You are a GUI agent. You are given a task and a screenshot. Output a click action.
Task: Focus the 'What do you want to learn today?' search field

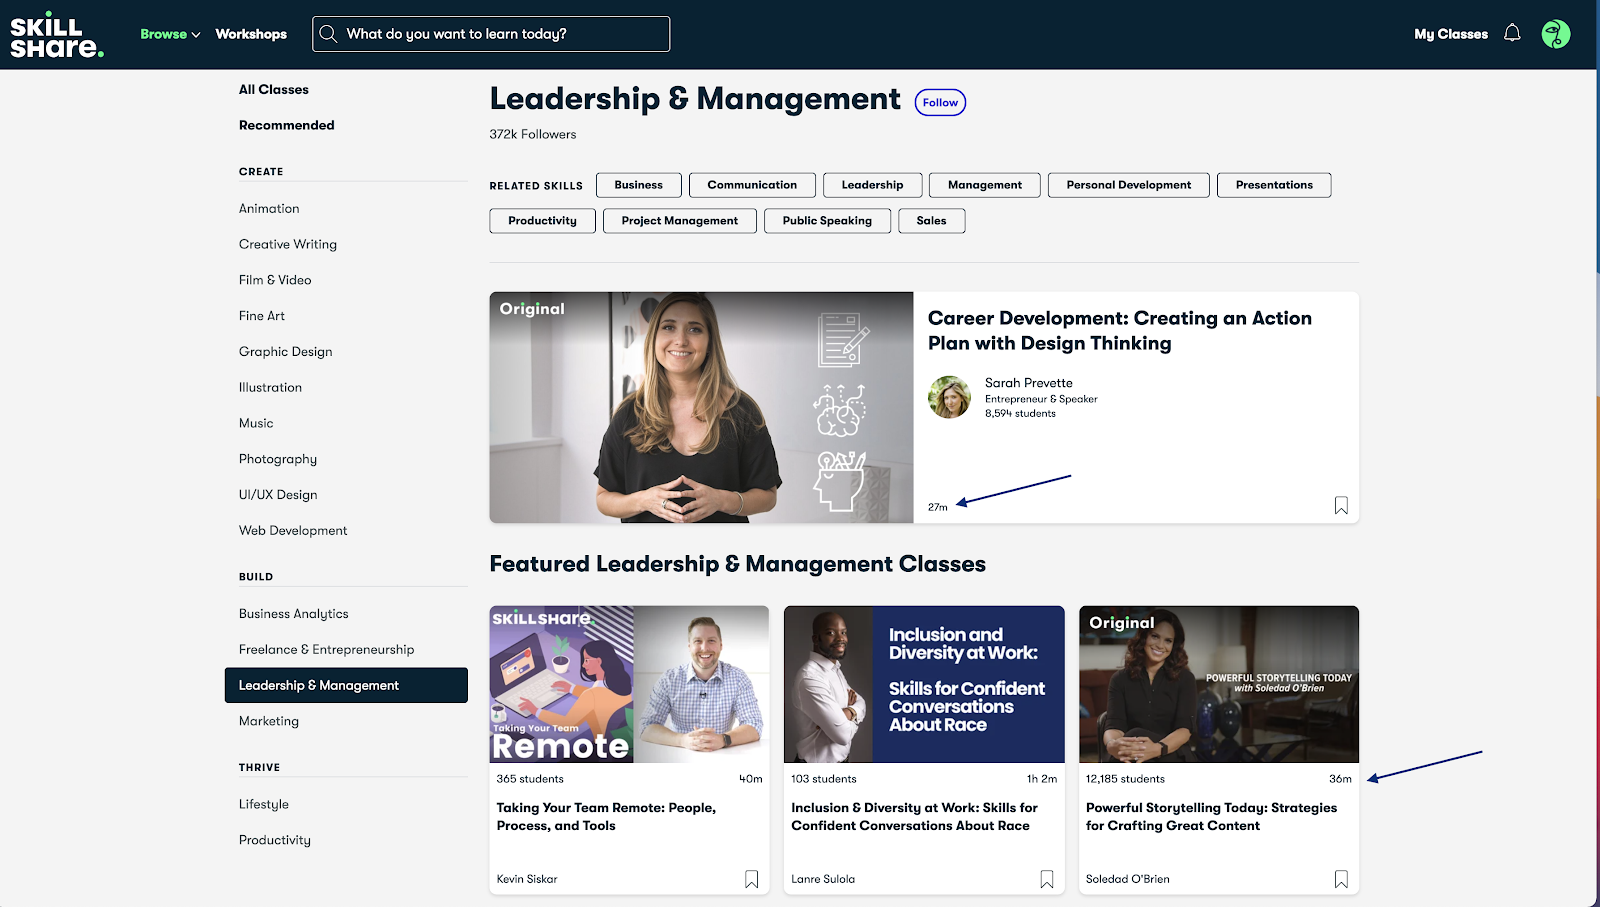click(491, 34)
